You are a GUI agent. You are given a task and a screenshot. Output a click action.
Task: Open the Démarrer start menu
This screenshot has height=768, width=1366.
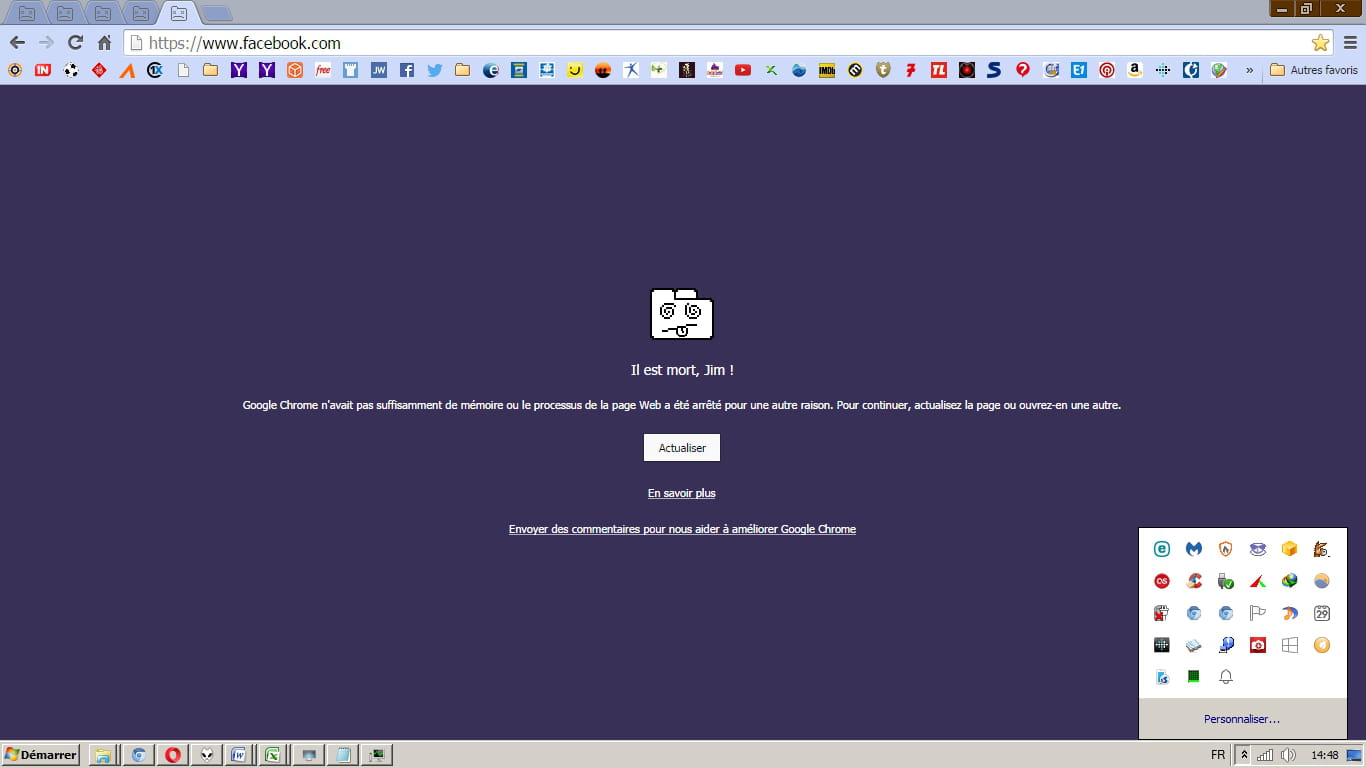[x=41, y=755]
